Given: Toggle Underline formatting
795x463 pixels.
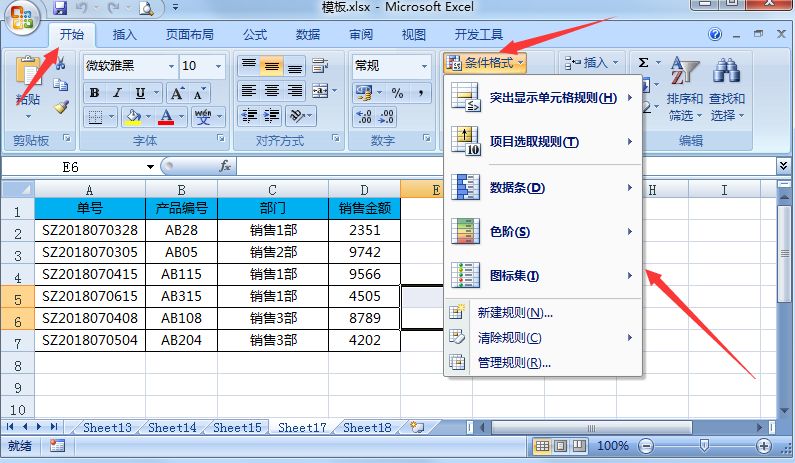Looking at the screenshot, I should coord(140,93).
